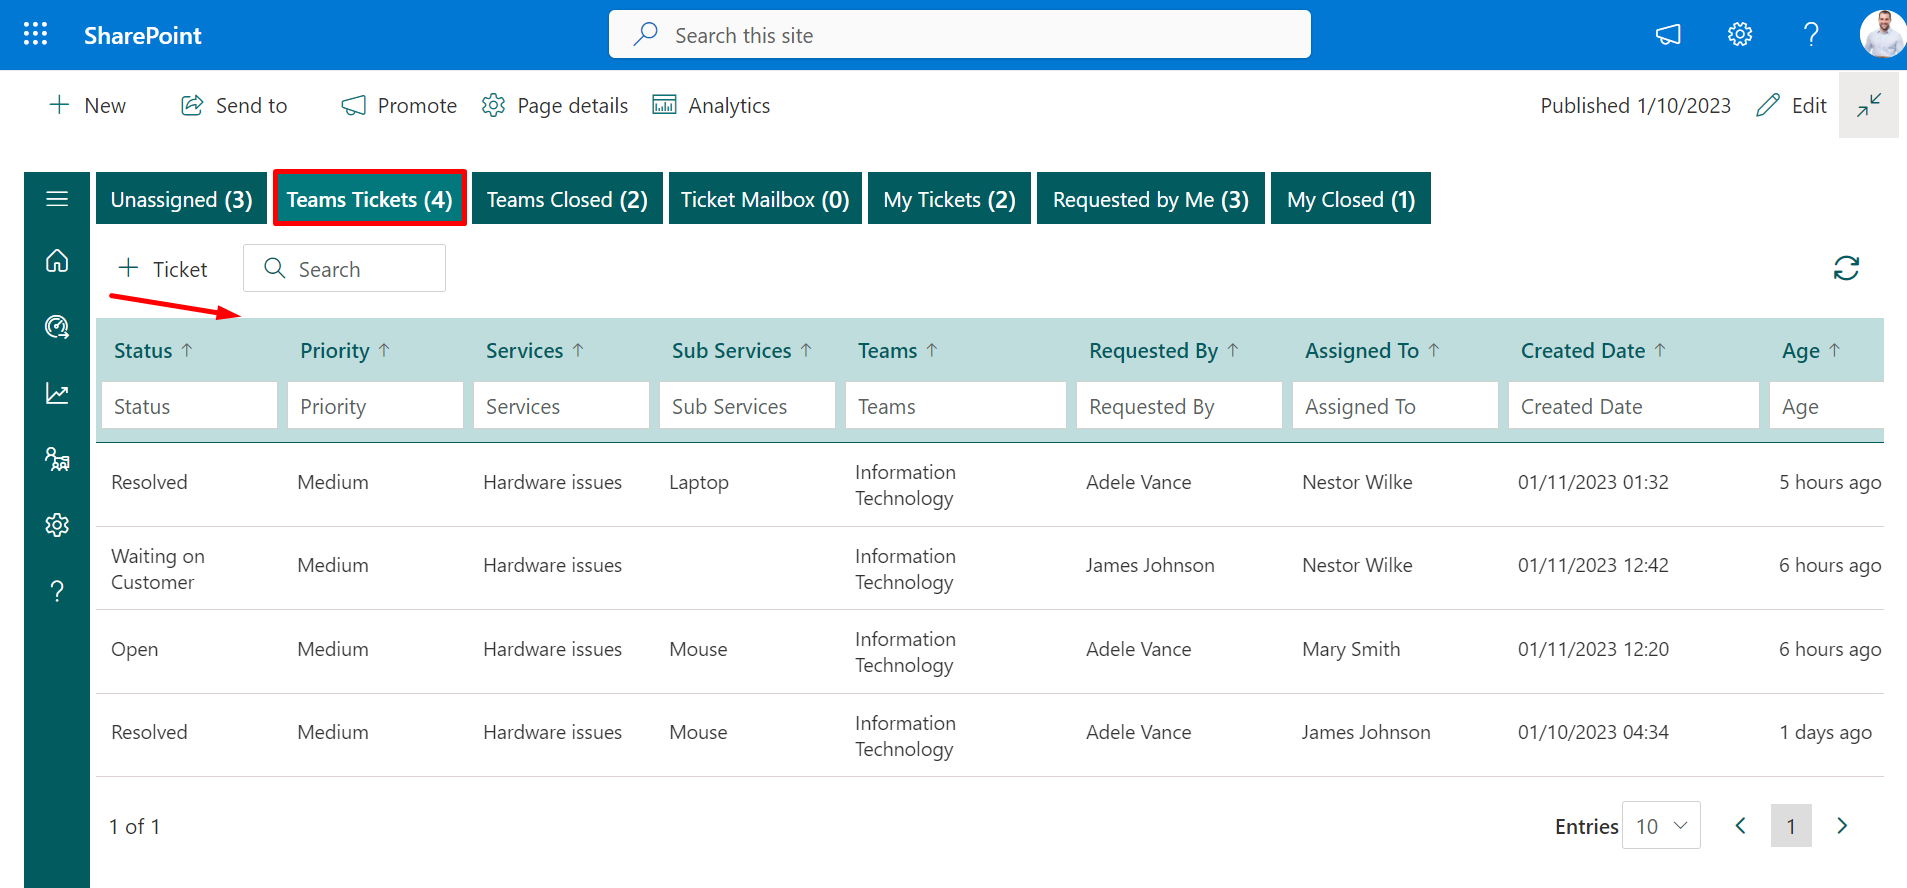Image resolution: width=1907 pixels, height=888 pixels.
Task: Open SharePoint settings gear in header
Action: pos(1740,35)
